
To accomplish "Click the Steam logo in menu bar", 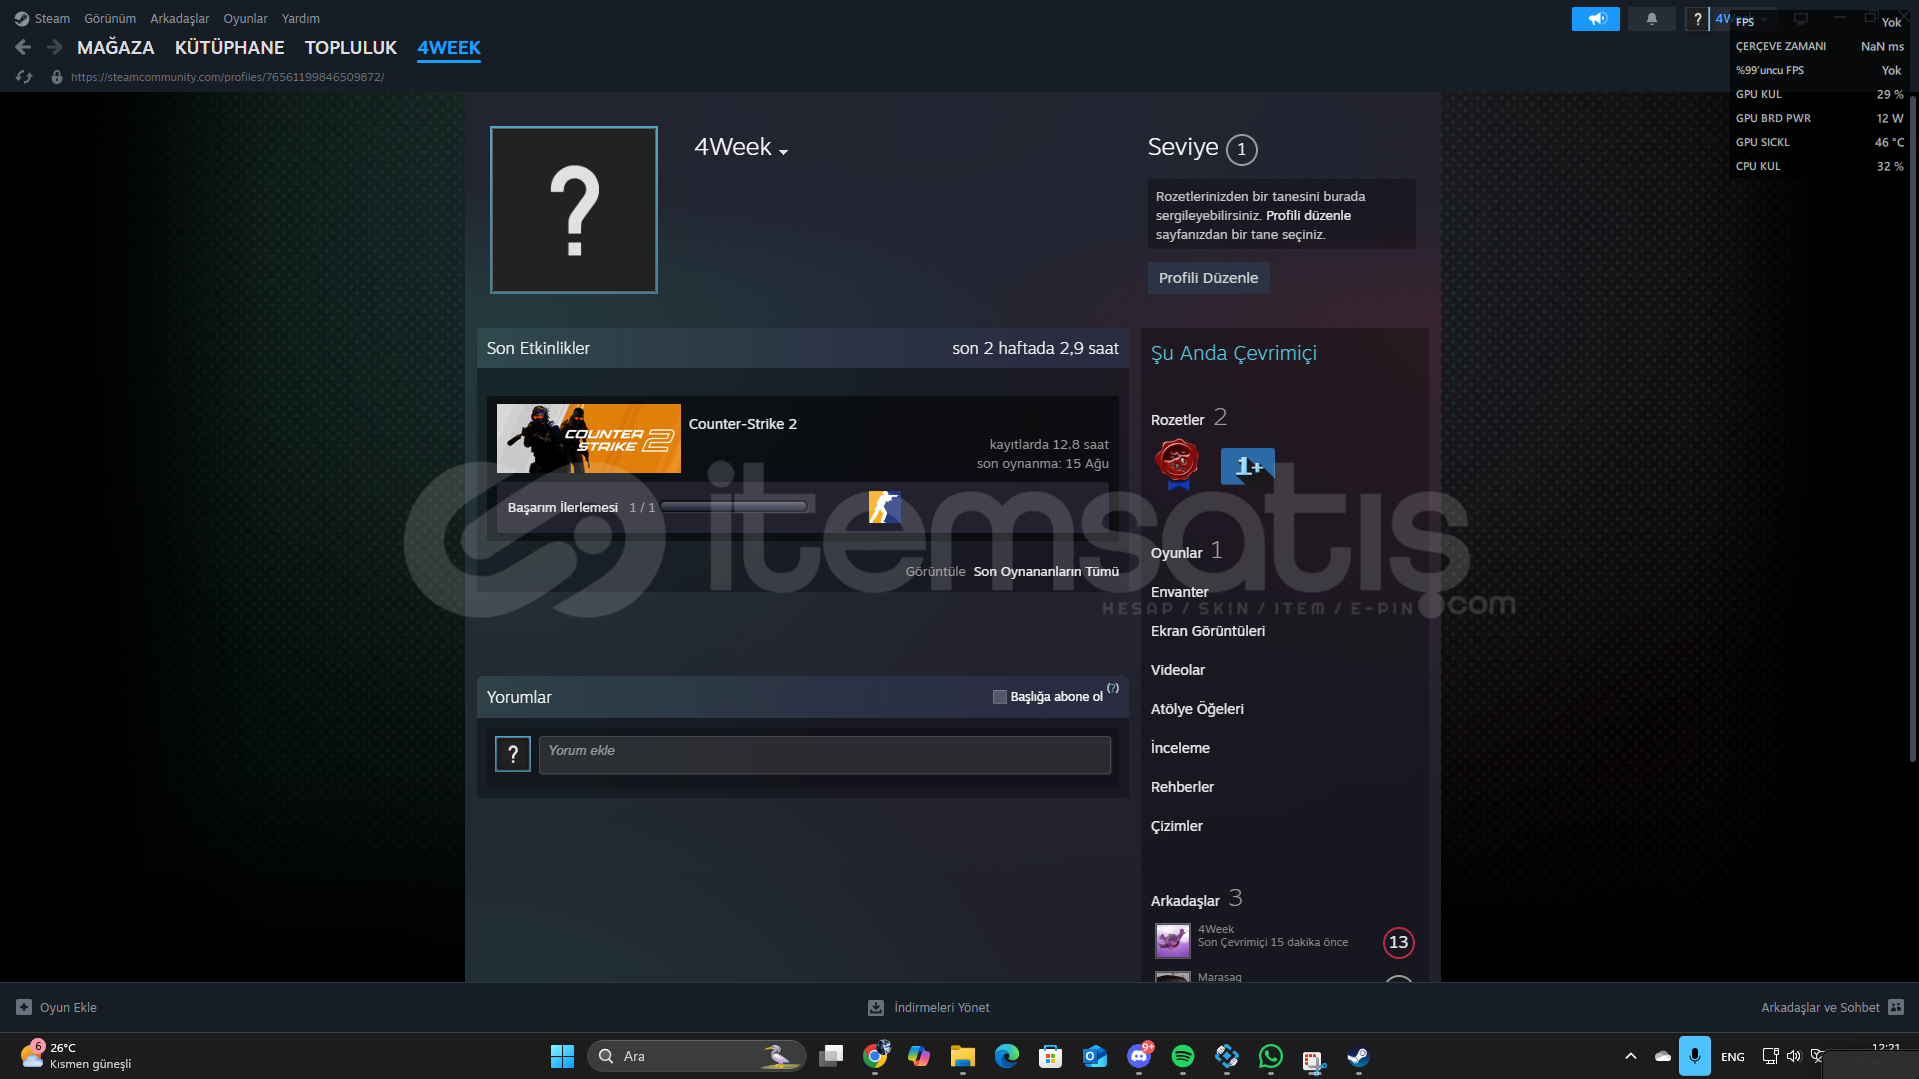I will click(22, 19).
